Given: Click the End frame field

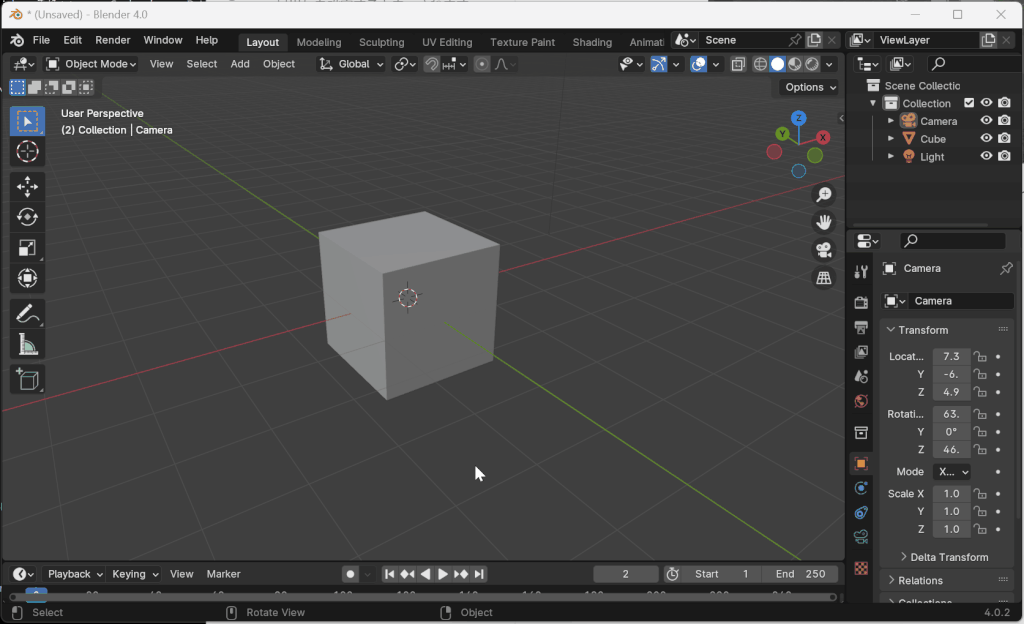Looking at the screenshot, I should (x=800, y=574).
